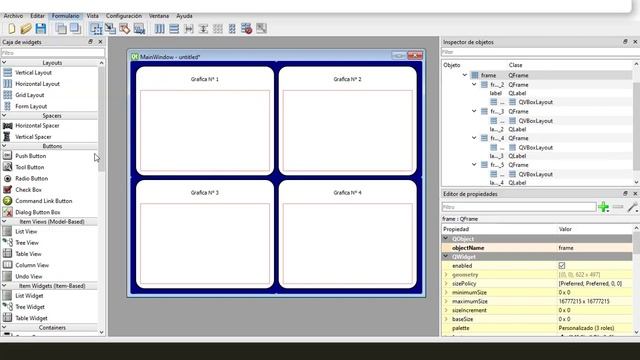Image resolution: width=640 pixels, height=360 pixels.
Task: Choose the Check Box widget
Action: pyautogui.click(x=28, y=190)
